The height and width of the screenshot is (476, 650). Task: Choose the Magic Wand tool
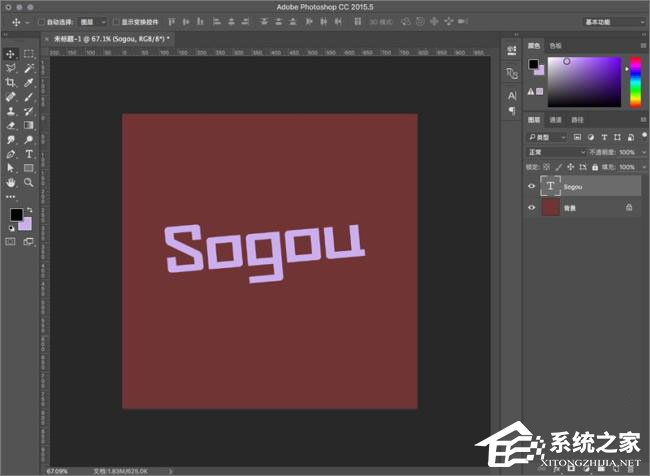(x=29, y=68)
